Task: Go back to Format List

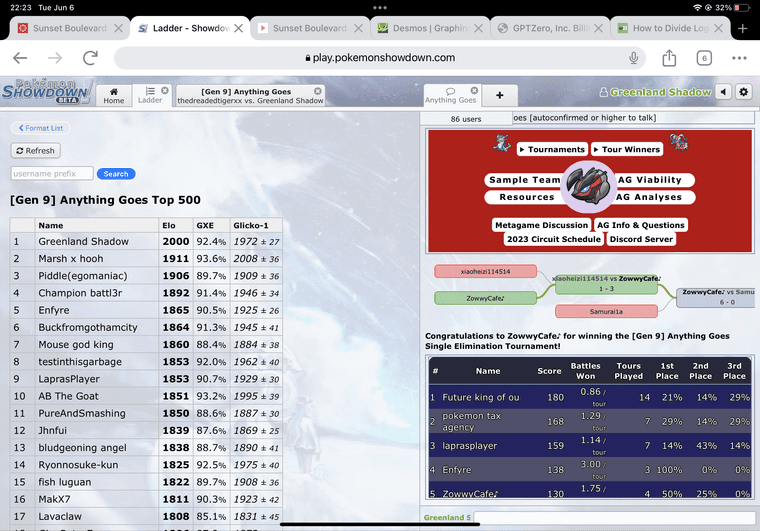Action: (39, 128)
